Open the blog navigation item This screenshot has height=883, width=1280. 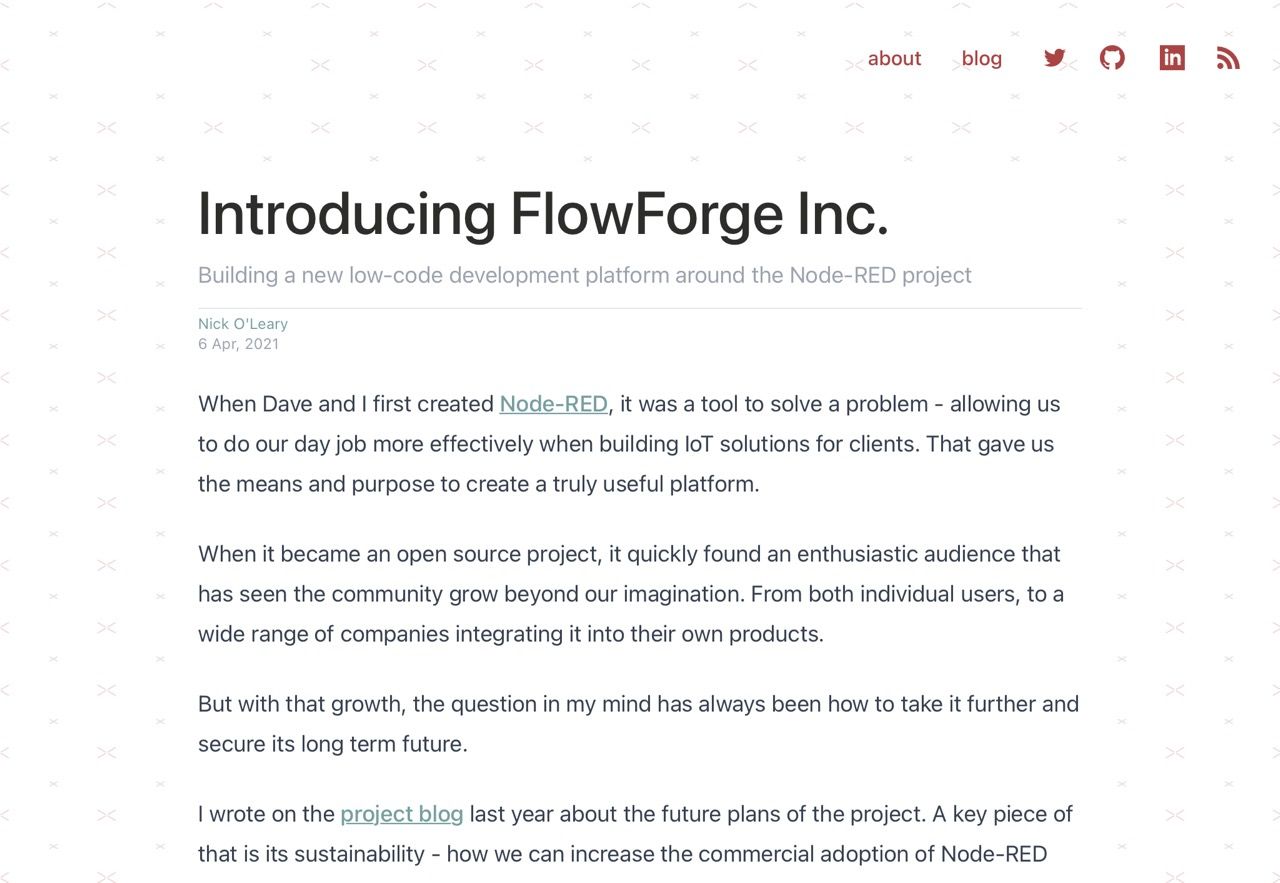click(982, 58)
